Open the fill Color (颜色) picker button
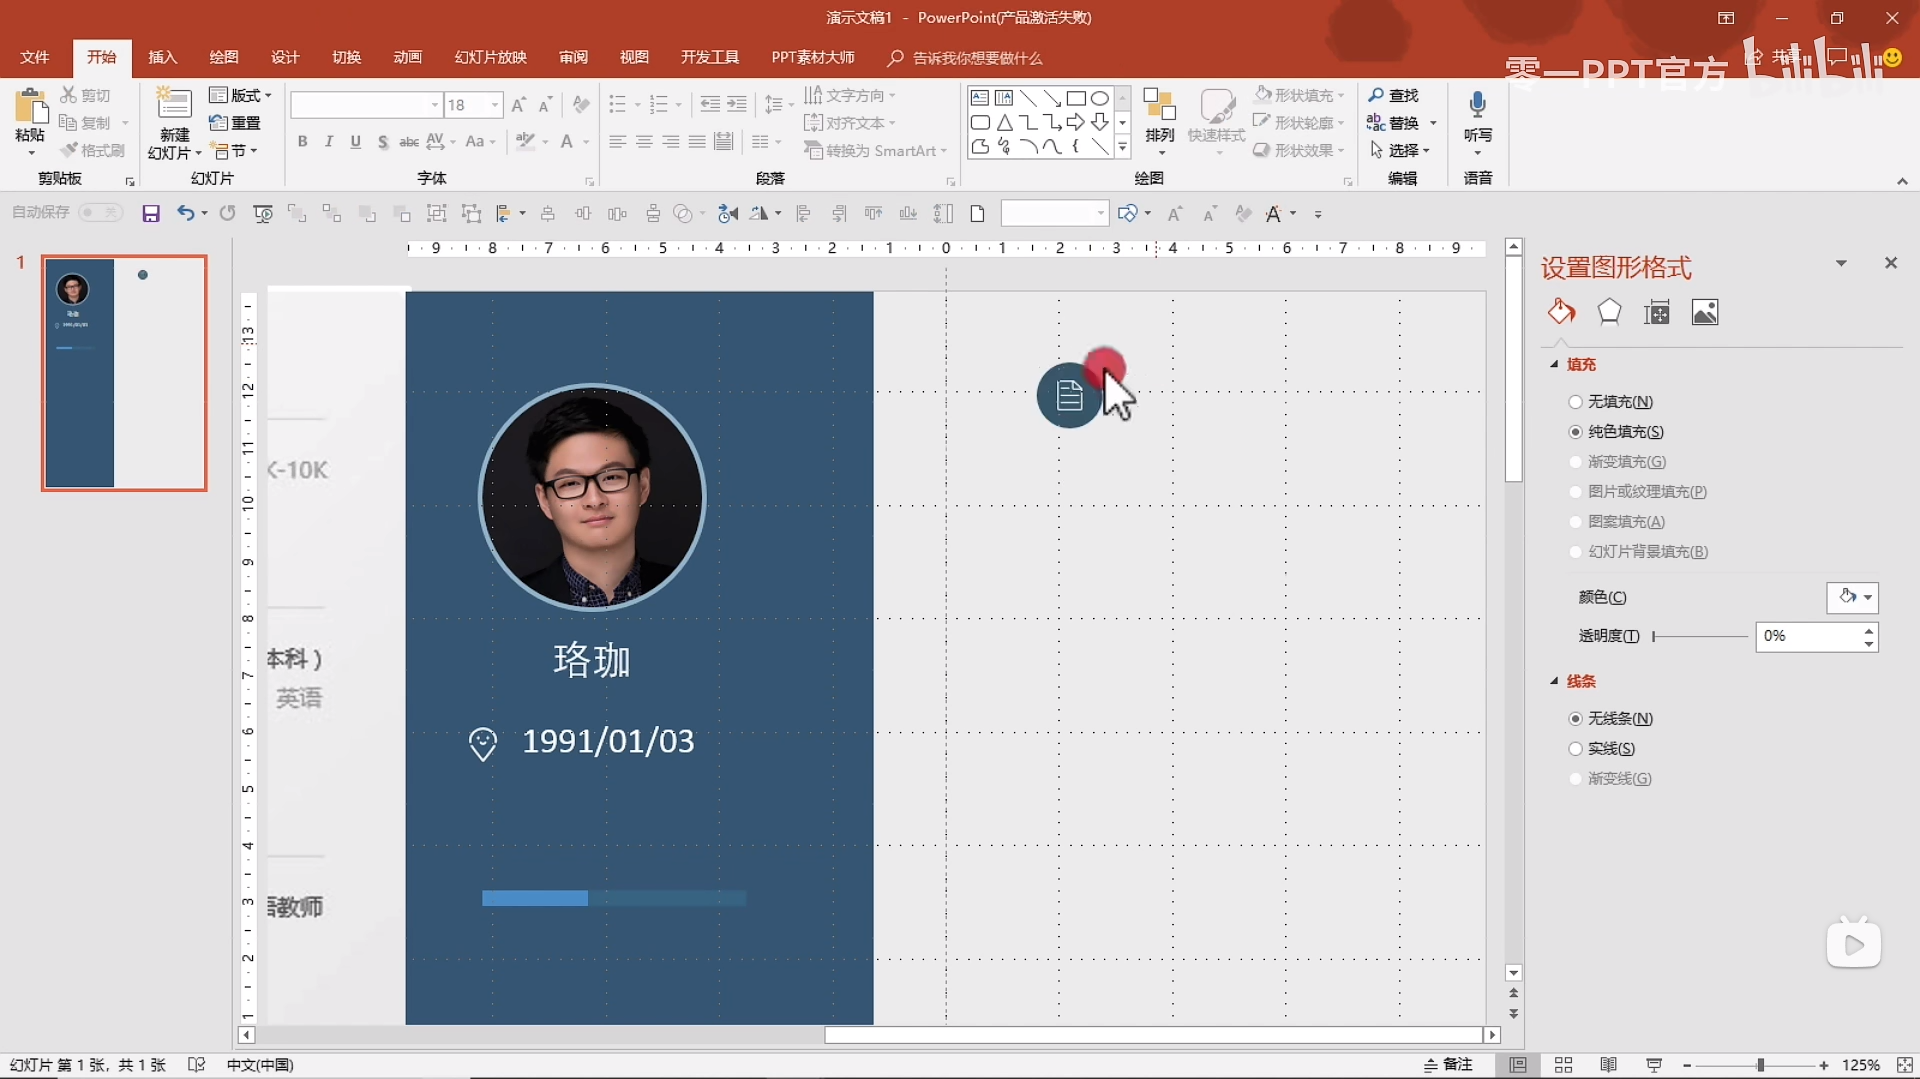Viewport: 1920px width, 1079px height. point(1853,597)
